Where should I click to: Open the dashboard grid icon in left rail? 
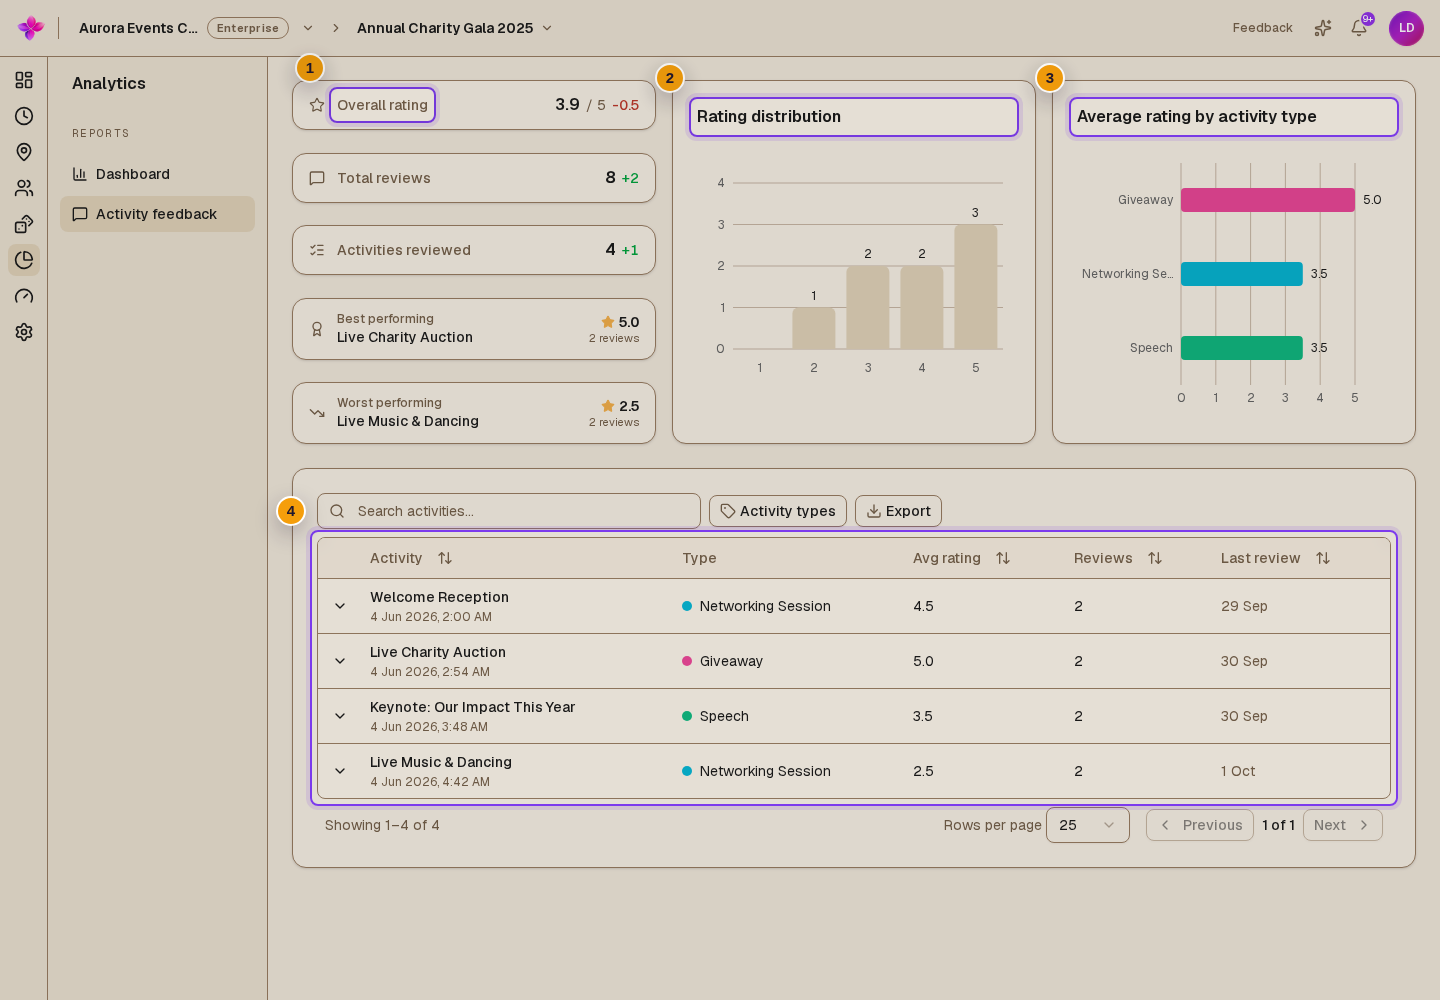point(24,80)
